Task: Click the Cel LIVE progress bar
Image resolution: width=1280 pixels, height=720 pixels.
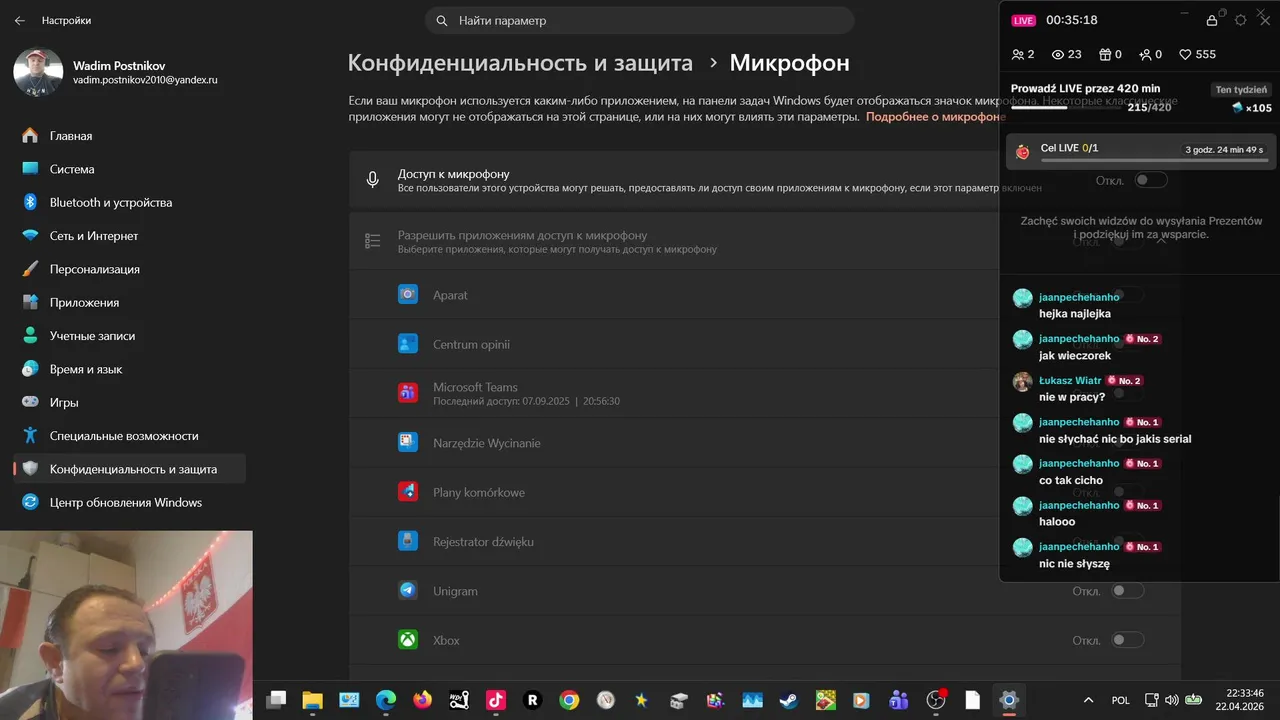Action: [1154, 161]
